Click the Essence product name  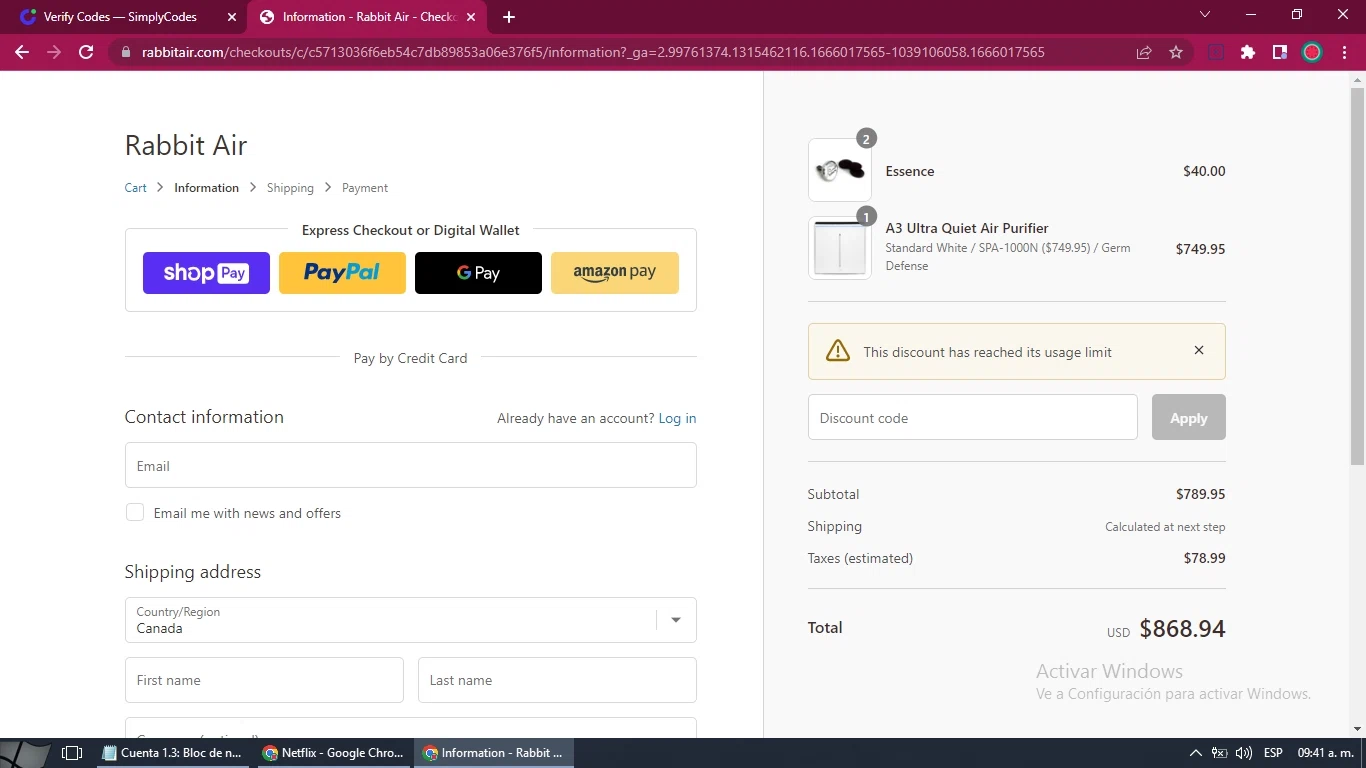tap(910, 171)
